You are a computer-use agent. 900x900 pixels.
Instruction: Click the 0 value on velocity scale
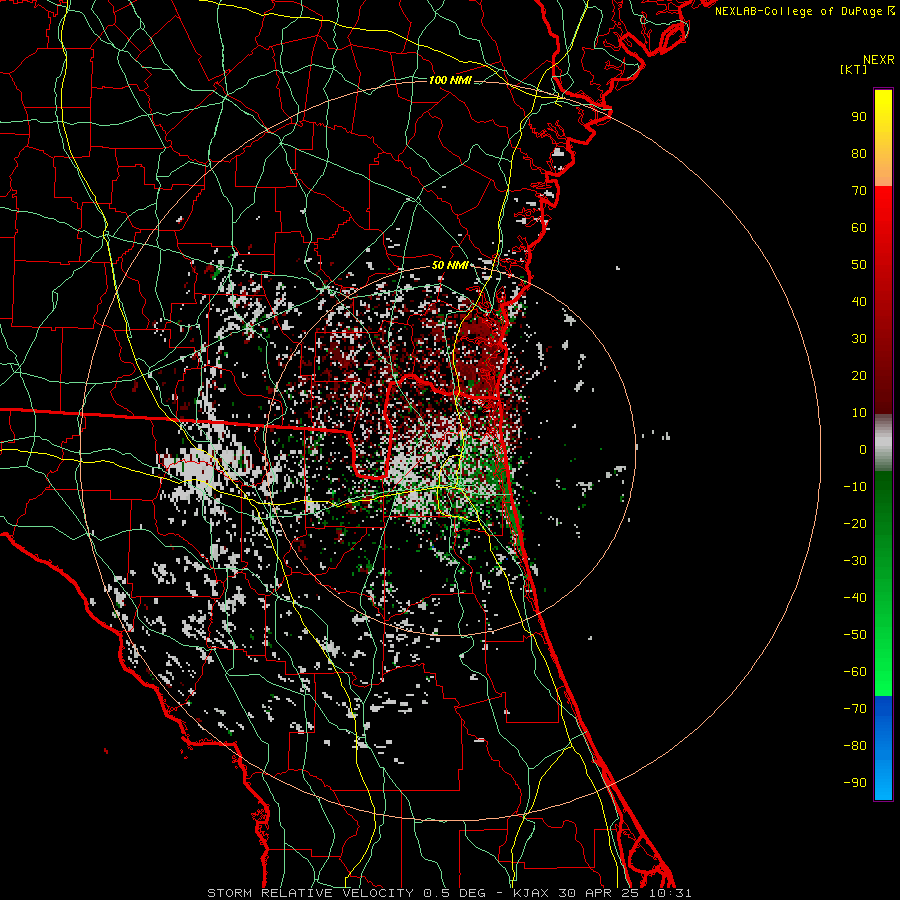863,450
